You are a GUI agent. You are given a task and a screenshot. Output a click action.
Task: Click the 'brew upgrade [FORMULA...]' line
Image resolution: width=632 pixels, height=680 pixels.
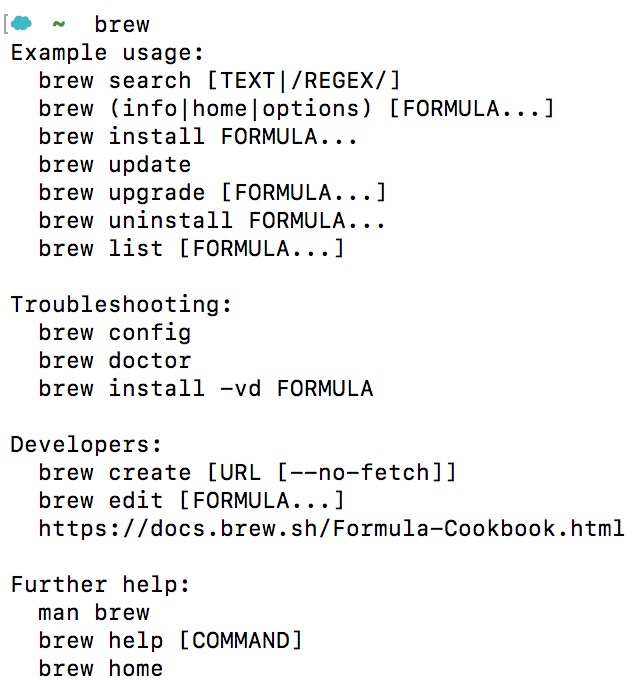point(212,193)
